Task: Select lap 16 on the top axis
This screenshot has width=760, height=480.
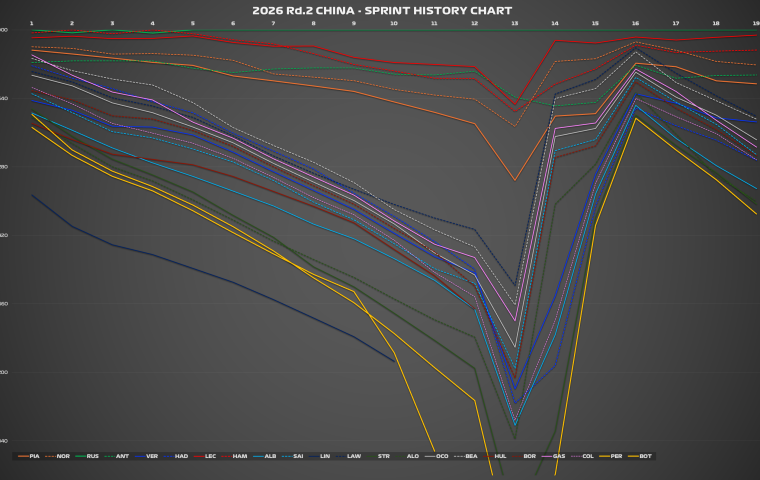Action: pos(635,22)
